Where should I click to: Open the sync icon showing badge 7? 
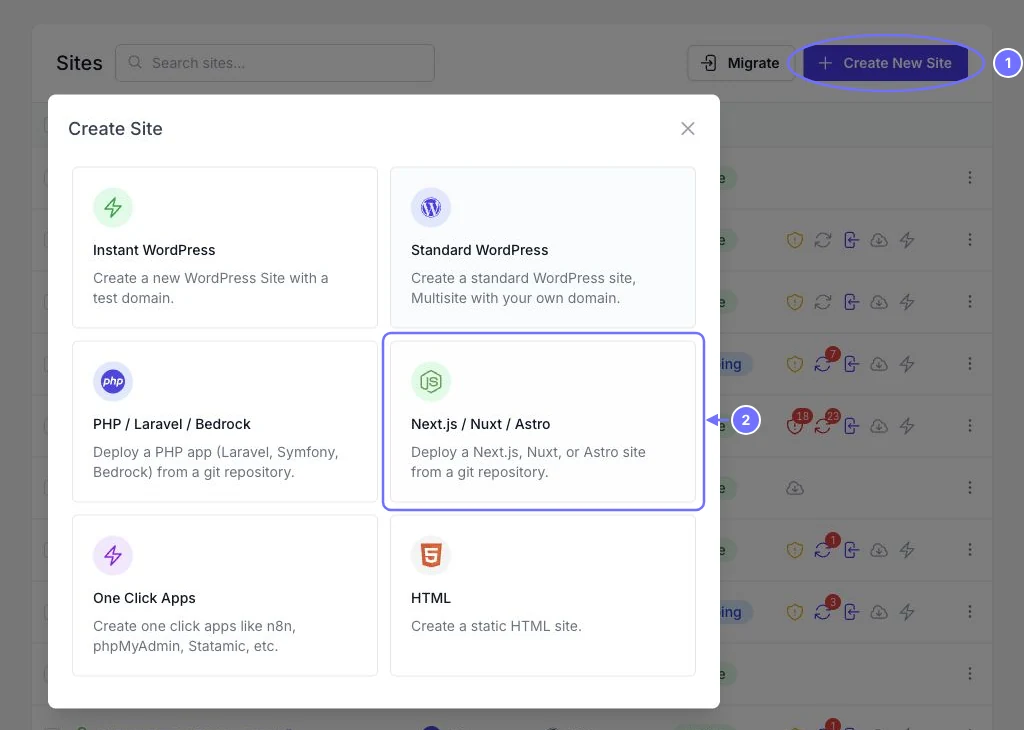(x=823, y=364)
